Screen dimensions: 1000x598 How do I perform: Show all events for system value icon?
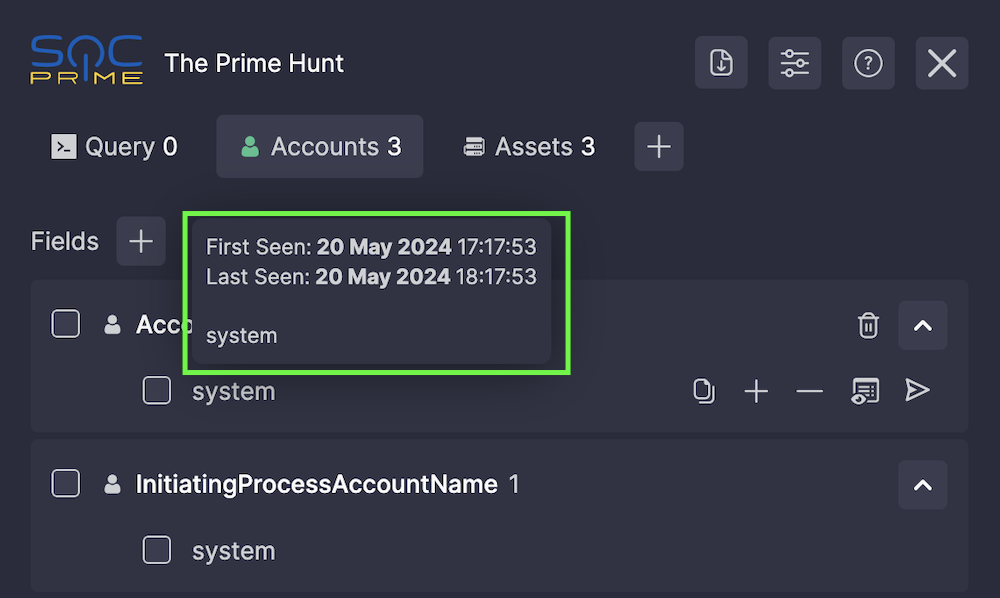pyautogui.click(x=865, y=391)
